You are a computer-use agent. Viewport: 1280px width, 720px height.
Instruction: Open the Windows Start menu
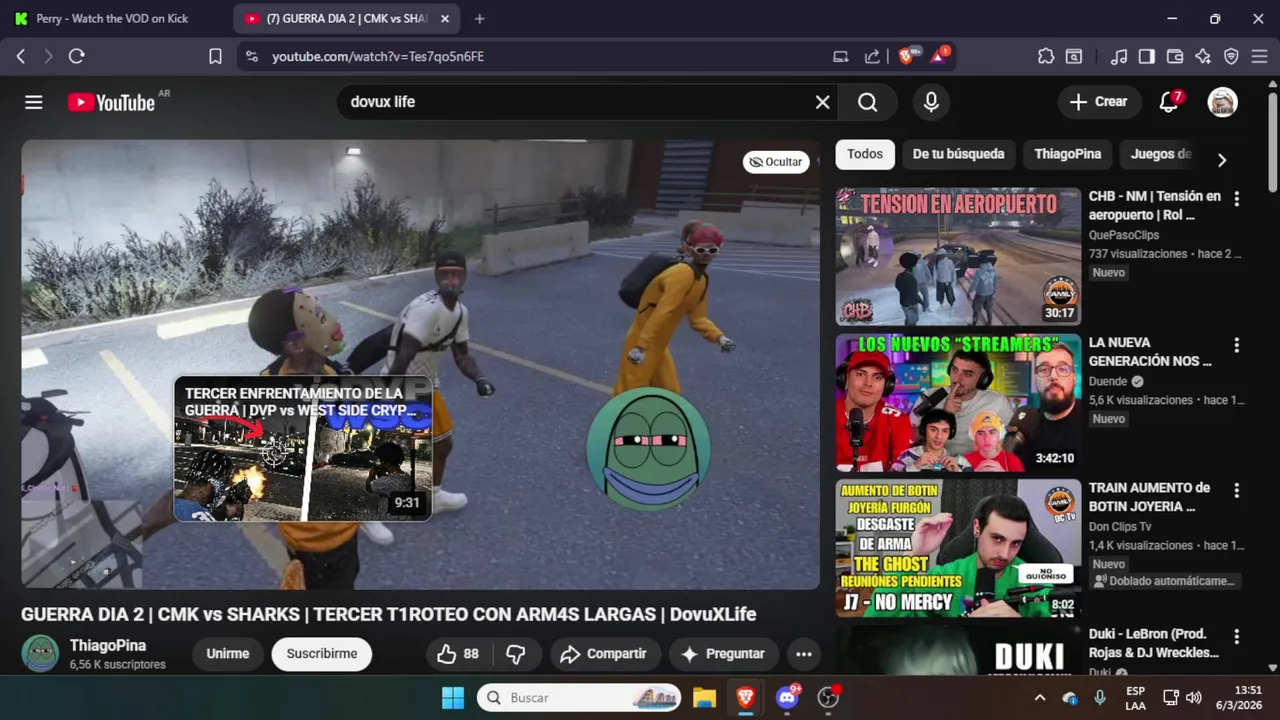click(453, 697)
